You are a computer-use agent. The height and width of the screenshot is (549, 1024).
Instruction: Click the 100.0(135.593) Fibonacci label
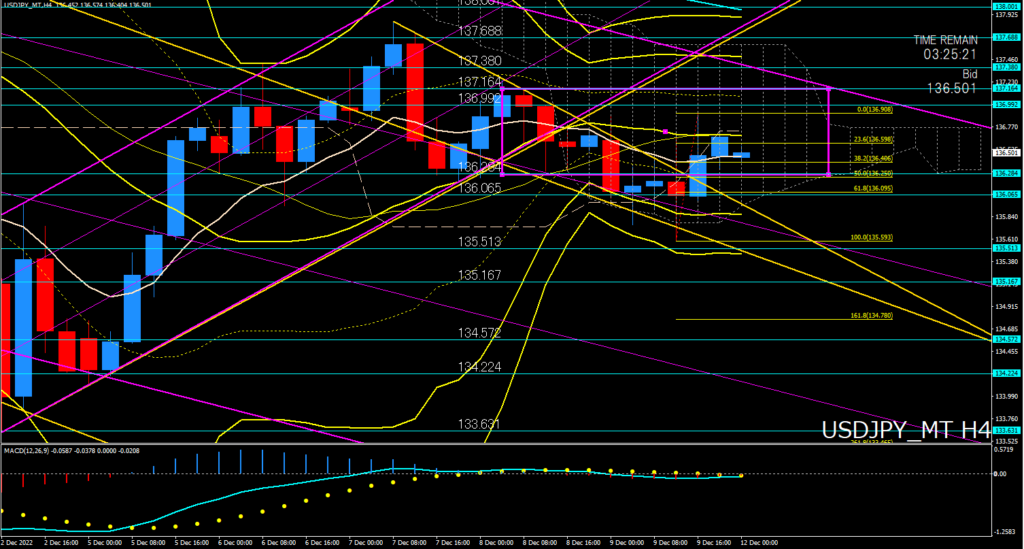(x=872, y=238)
